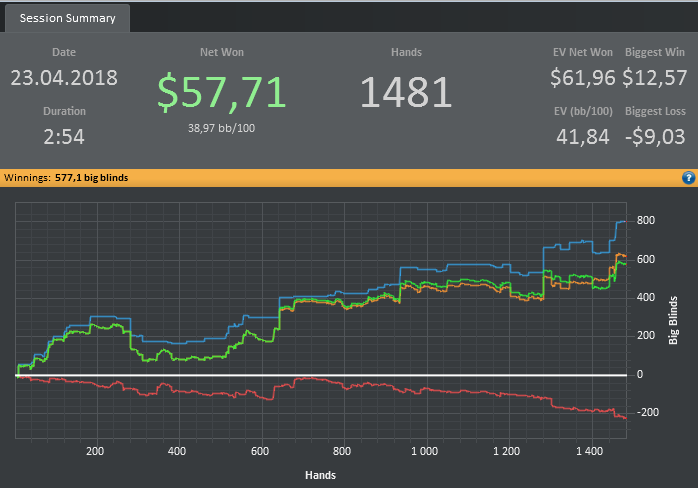Select the EV bb/100 value 41,84
698x488 pixels.
(583, 137)
